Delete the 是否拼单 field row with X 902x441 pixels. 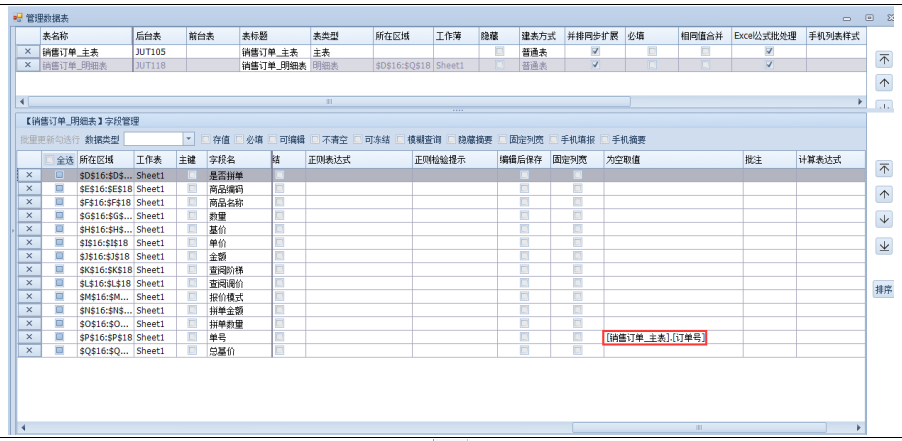[x=28, y=175]
